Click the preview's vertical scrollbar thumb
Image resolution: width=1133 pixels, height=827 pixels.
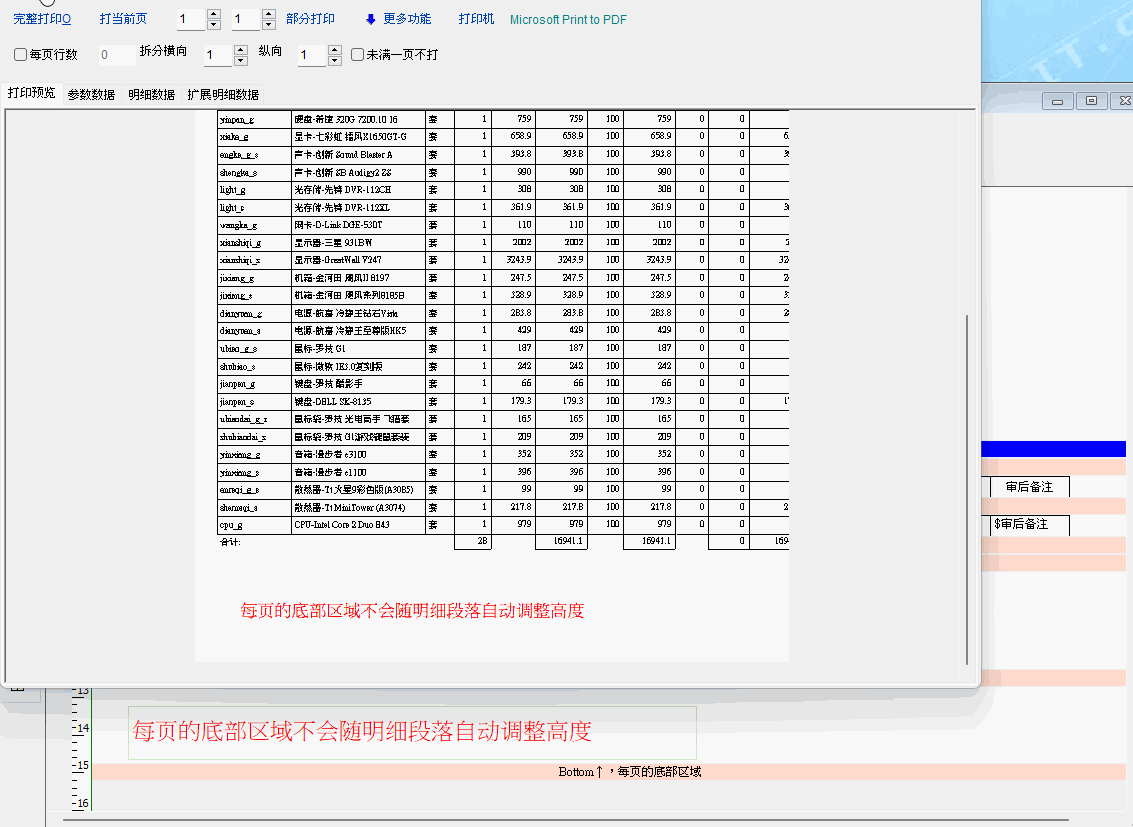[966, 490]
